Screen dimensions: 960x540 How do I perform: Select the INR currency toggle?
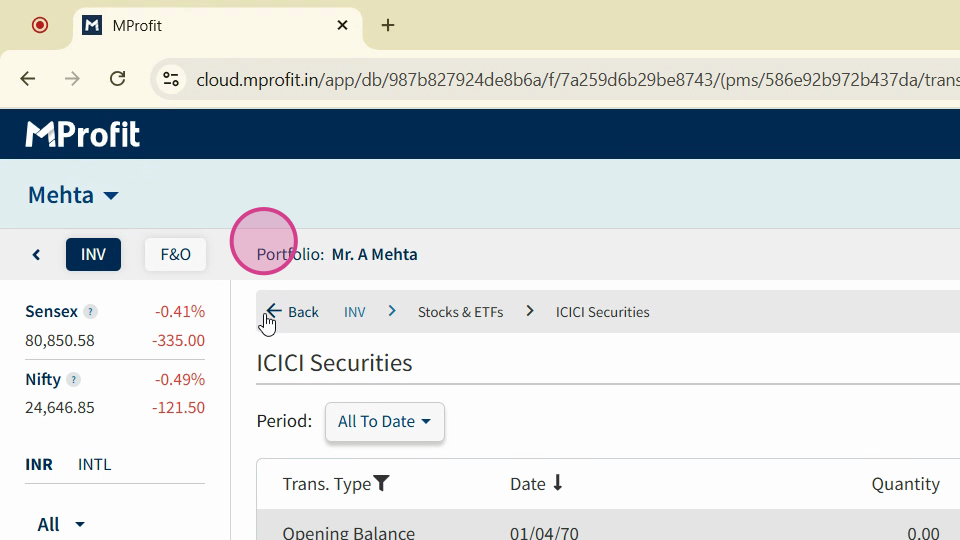[x=39, y=465]
